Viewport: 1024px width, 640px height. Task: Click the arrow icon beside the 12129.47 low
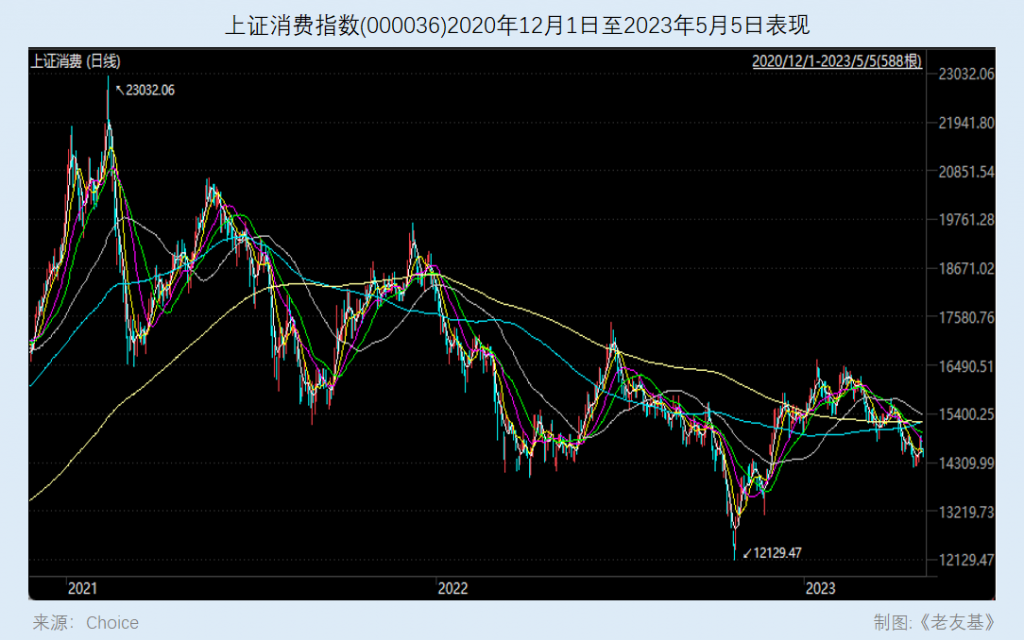pos(746,551)
